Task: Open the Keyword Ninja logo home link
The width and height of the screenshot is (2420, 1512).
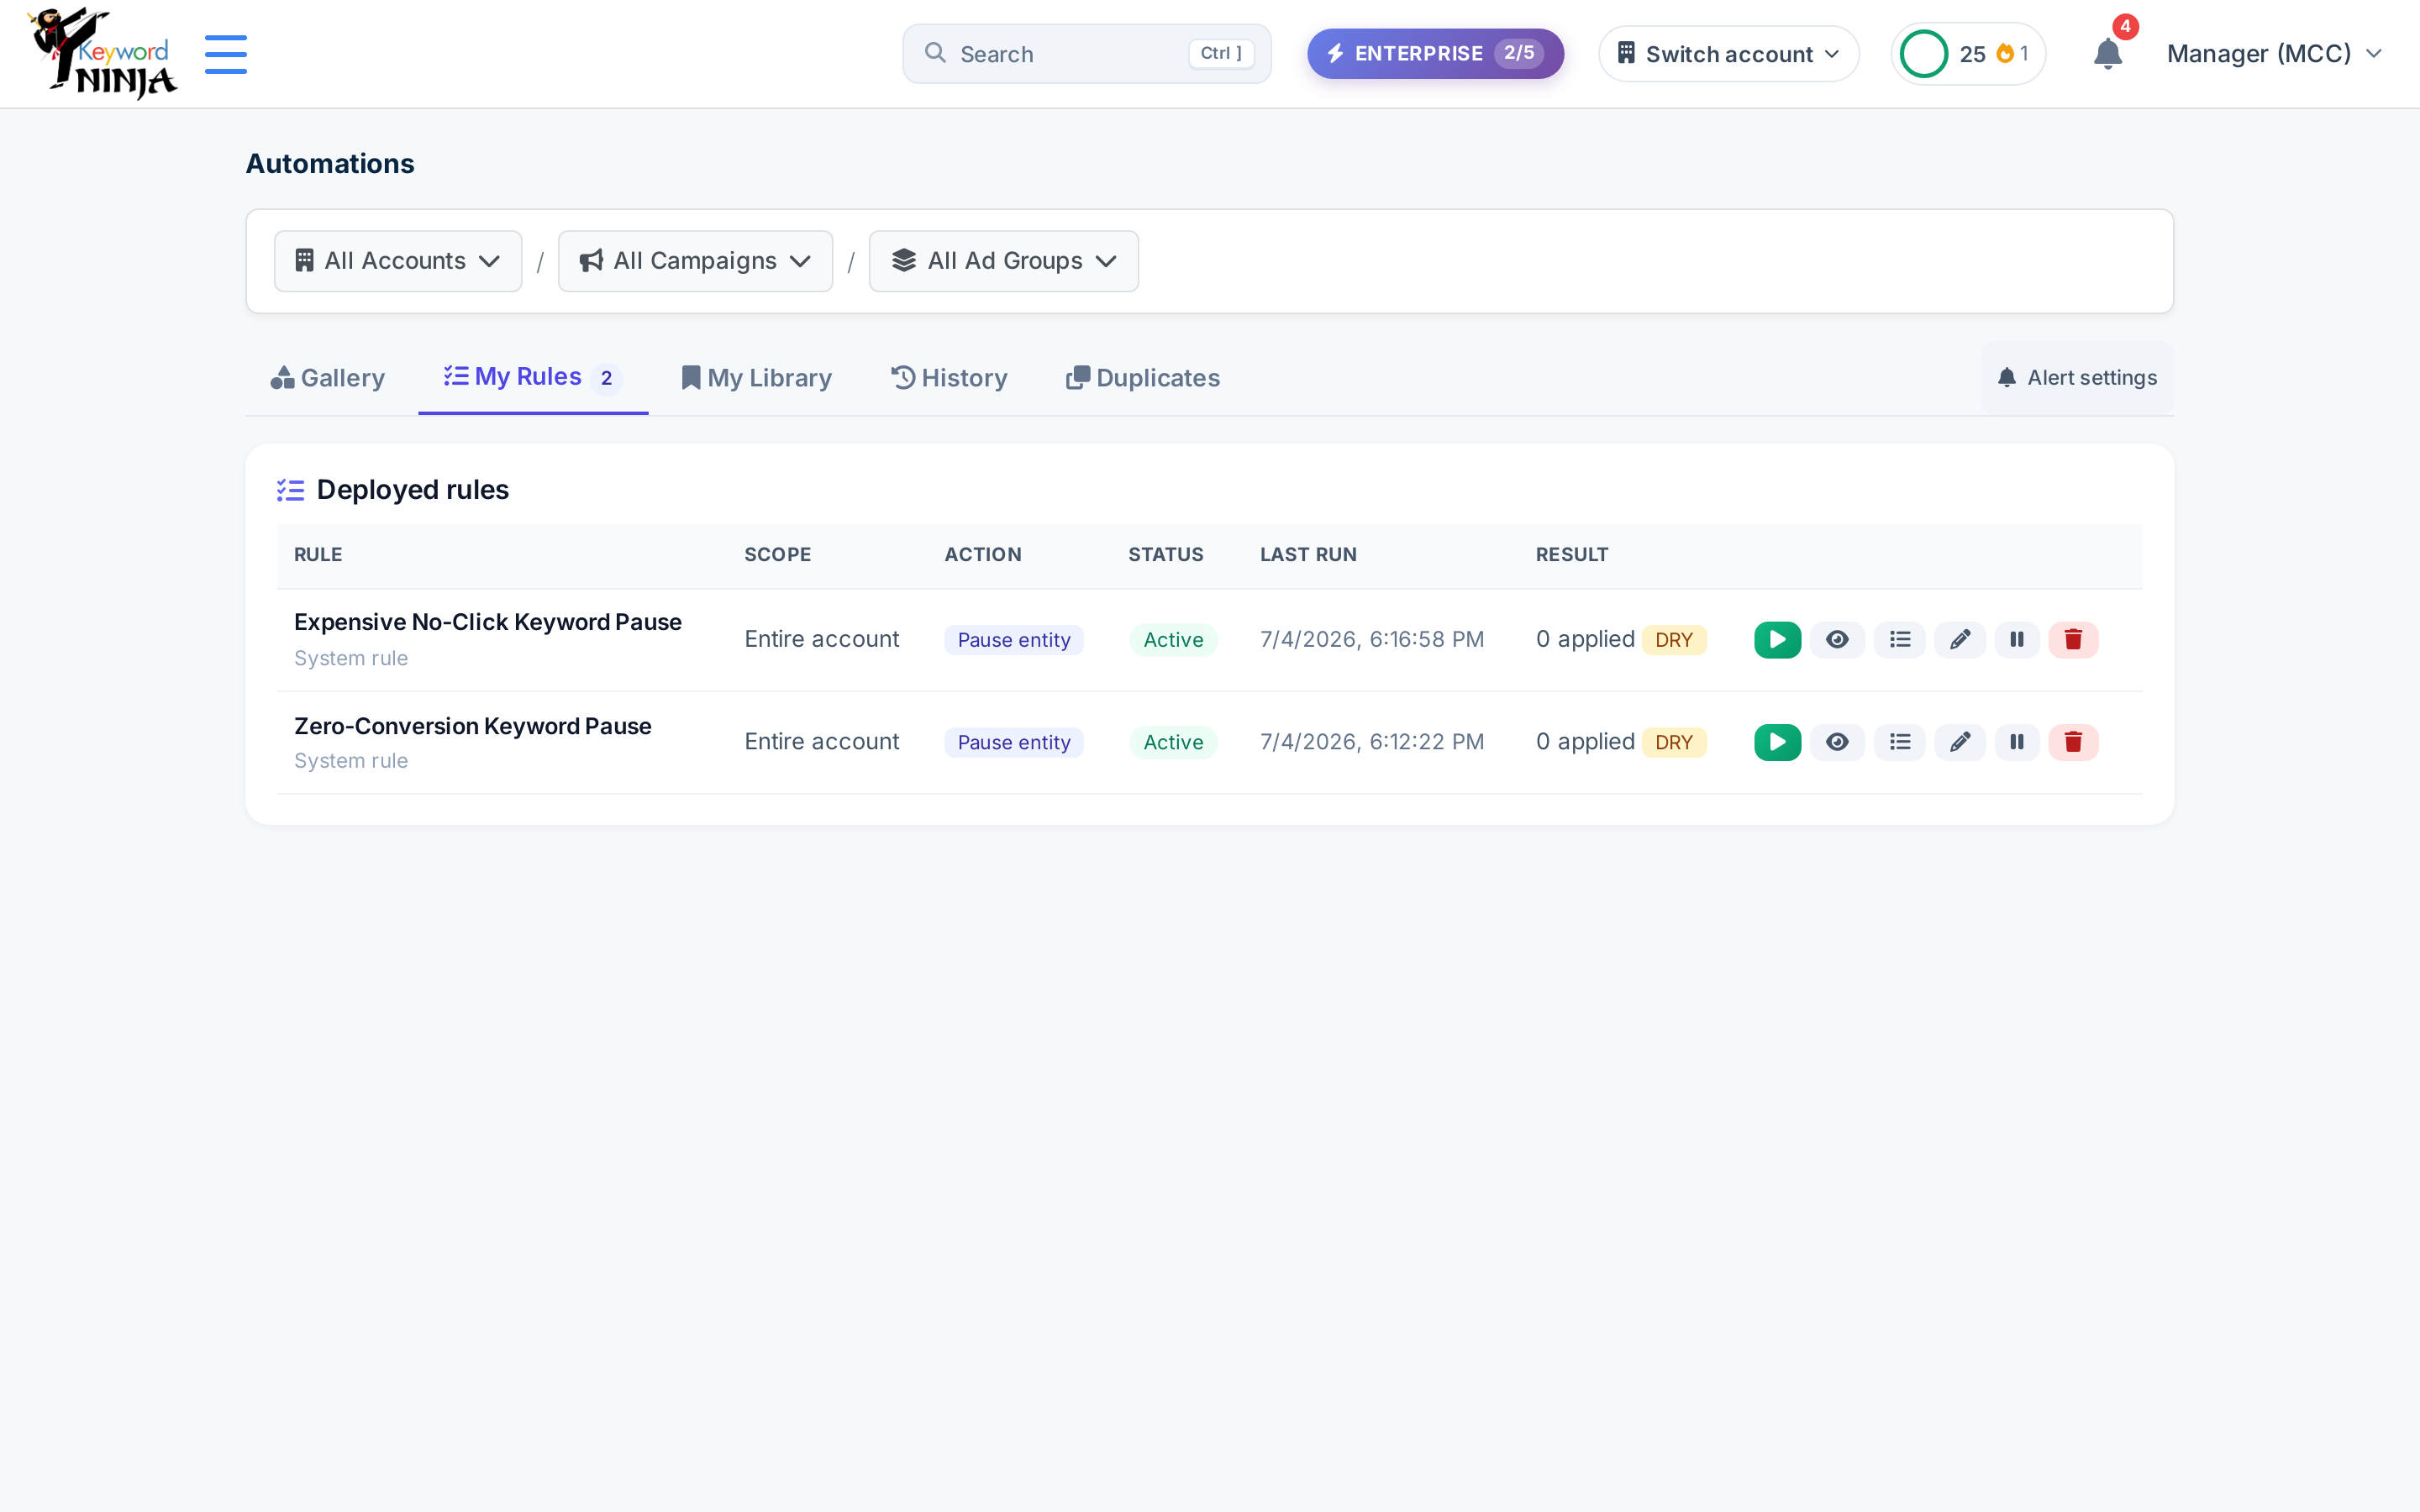Action: pos(102,53)
